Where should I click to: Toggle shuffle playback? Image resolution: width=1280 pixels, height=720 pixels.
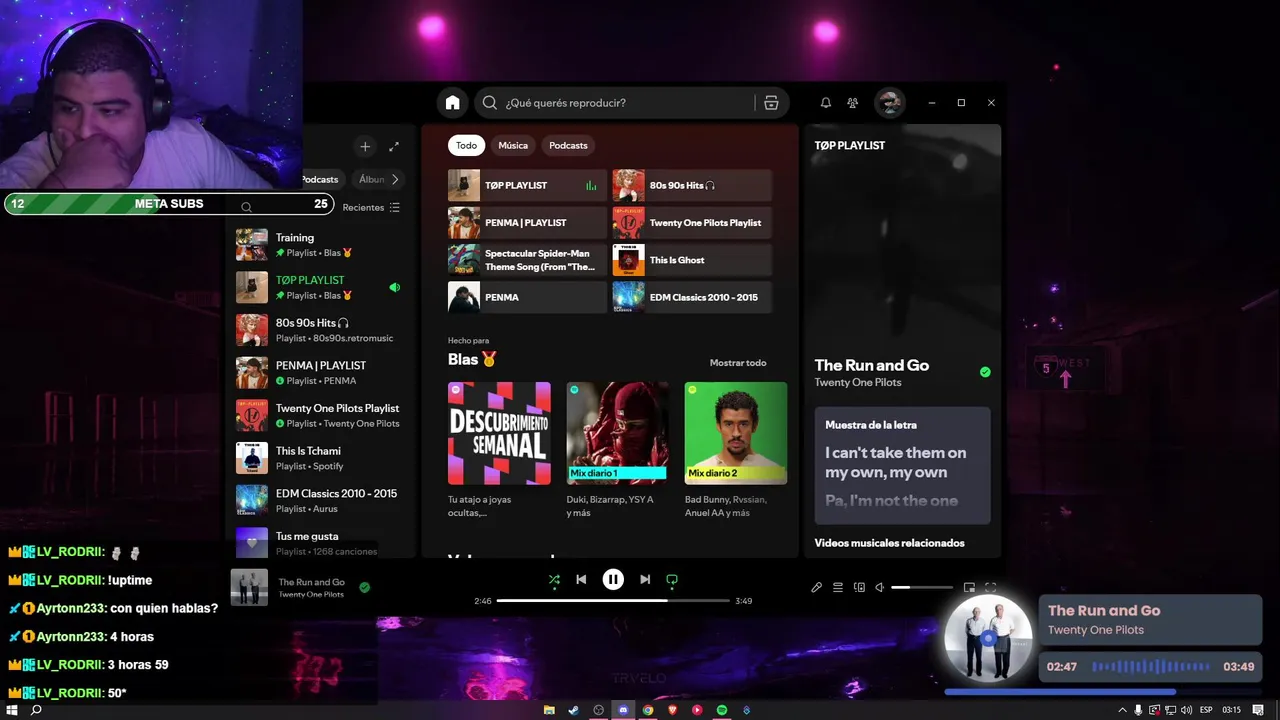coord(554,579)
